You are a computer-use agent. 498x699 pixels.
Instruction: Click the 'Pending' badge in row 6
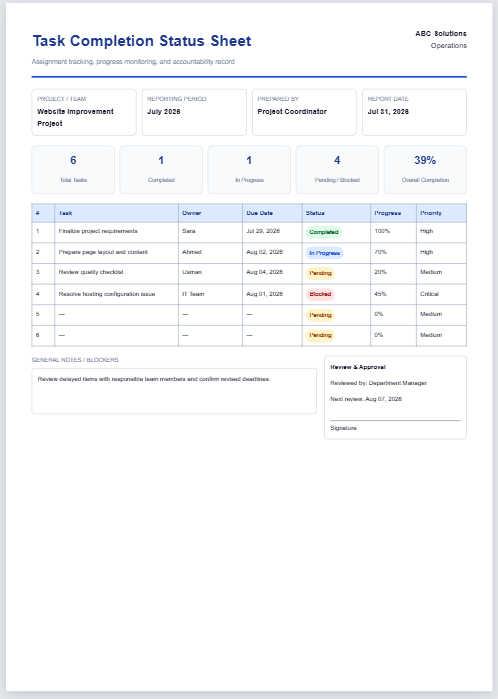pos(320,335)
